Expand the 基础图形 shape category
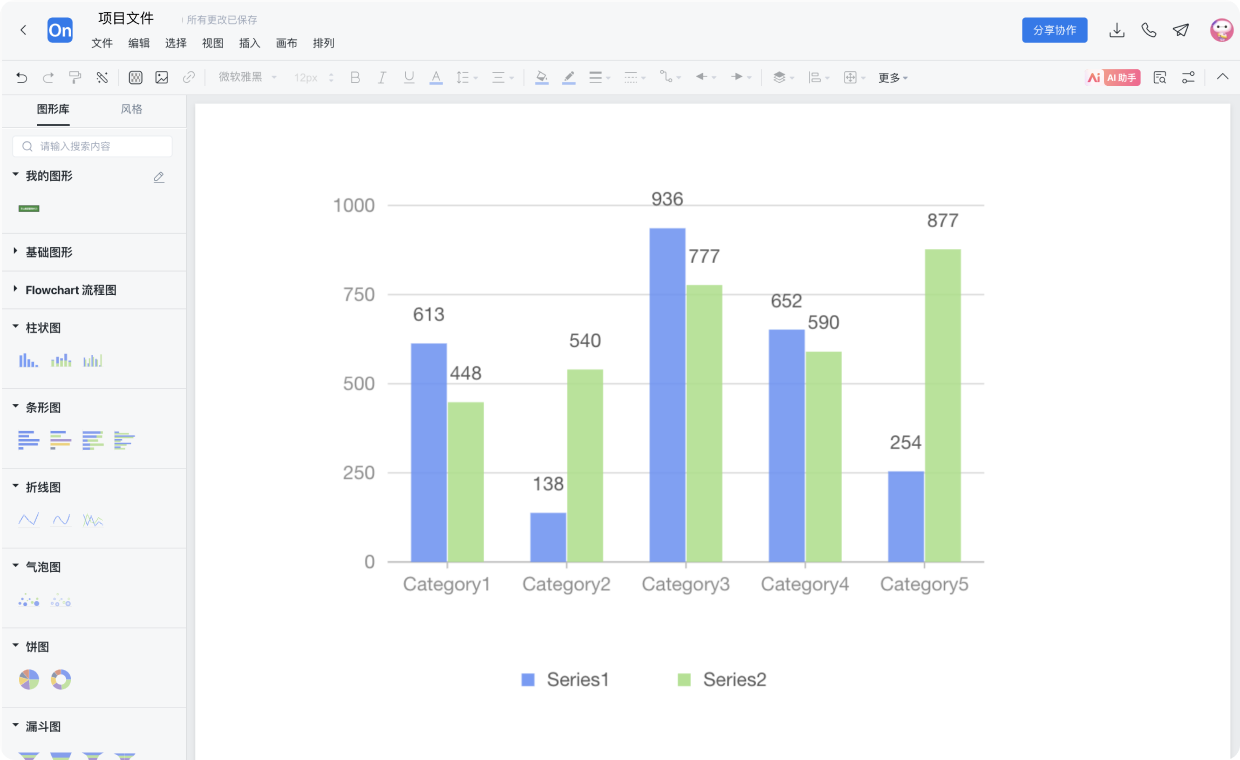The image size is (1240, 760). (x=48, y=252)
